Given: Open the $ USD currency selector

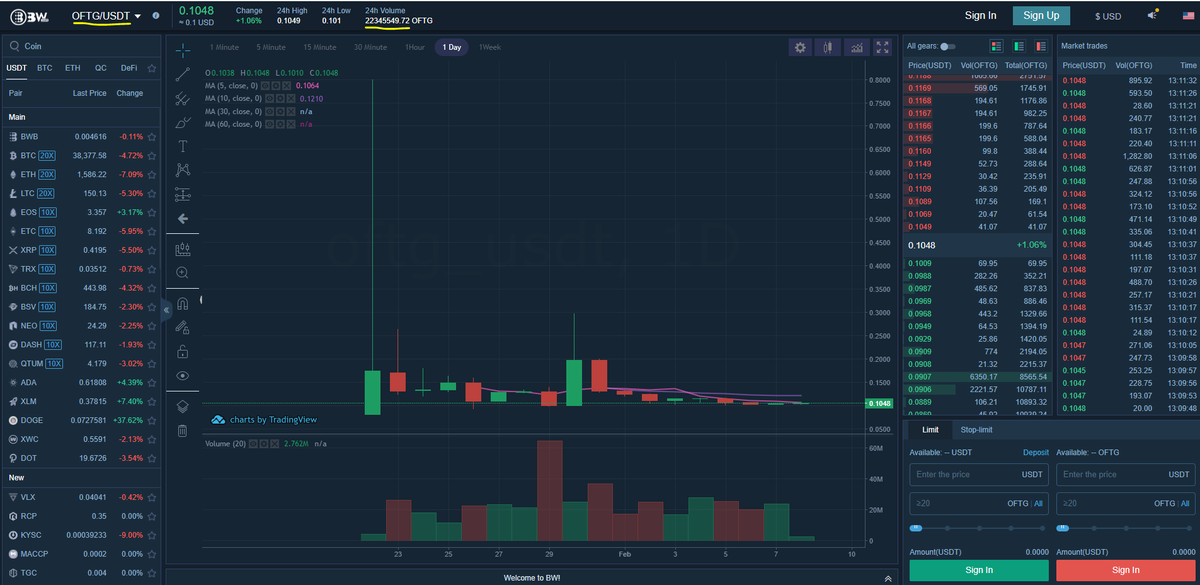Looking at the screenshot, I should (x=1108, y=16).
